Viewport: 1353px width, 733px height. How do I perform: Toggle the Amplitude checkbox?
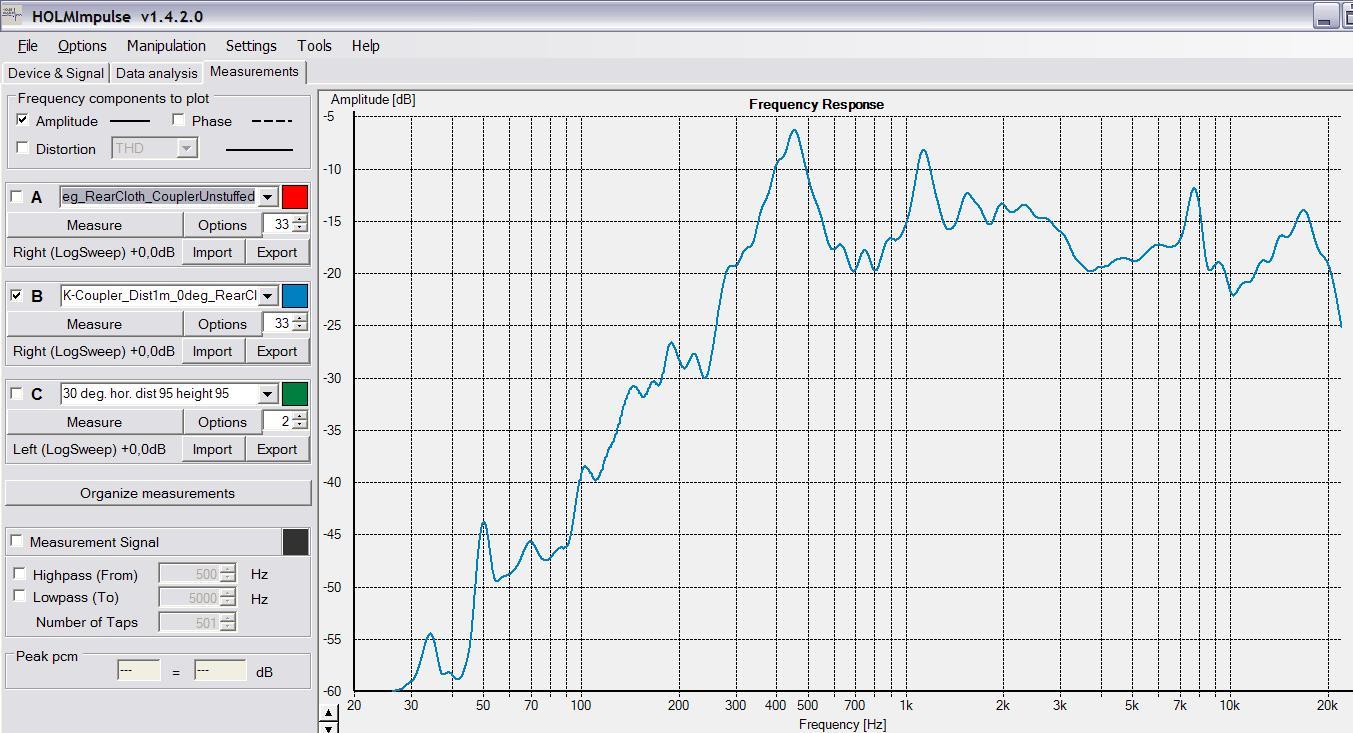click(x=23, y=120)
